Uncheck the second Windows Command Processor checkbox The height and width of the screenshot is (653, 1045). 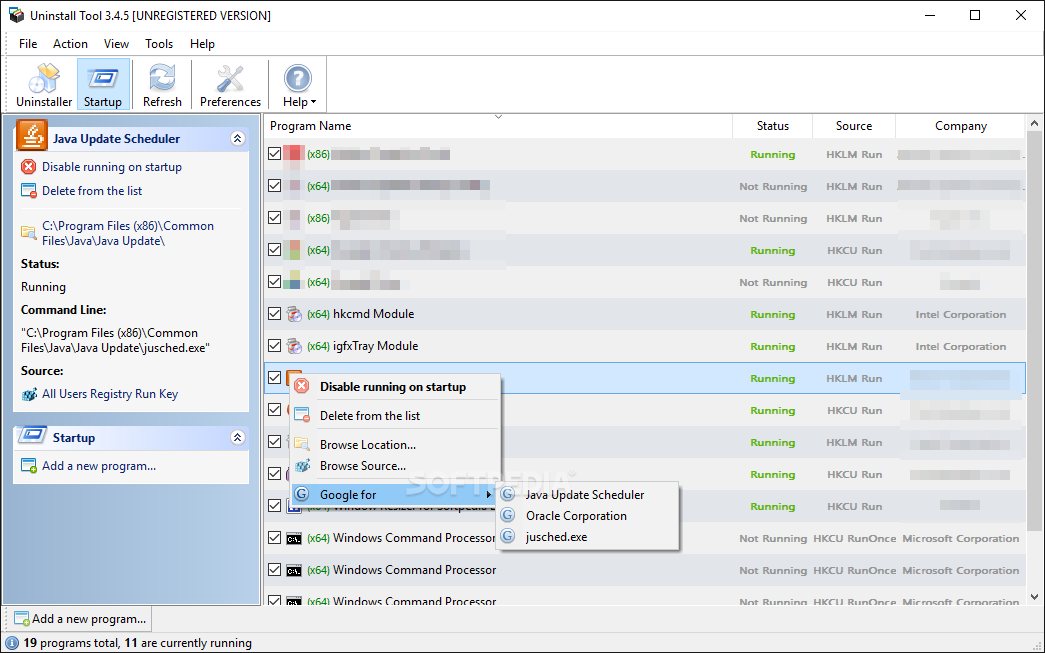(x=274, y=570)
